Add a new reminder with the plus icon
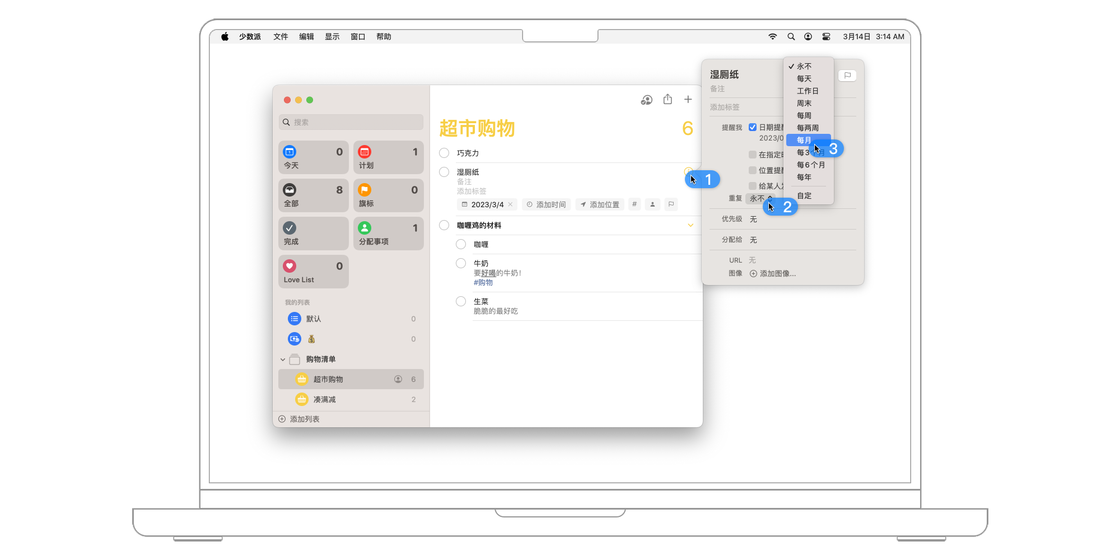This screenshot has width=1120, height=560. click(x=688, y=99)
